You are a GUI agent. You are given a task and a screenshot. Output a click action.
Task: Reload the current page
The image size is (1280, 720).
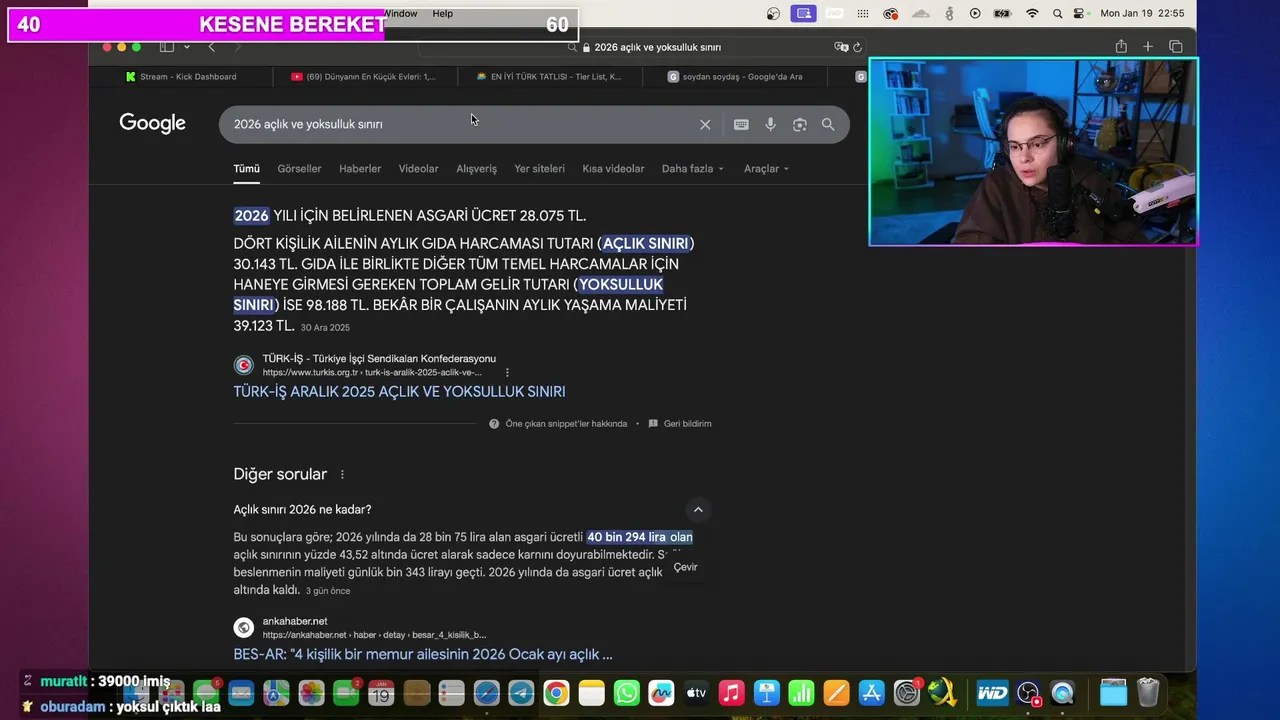point(857,47)
